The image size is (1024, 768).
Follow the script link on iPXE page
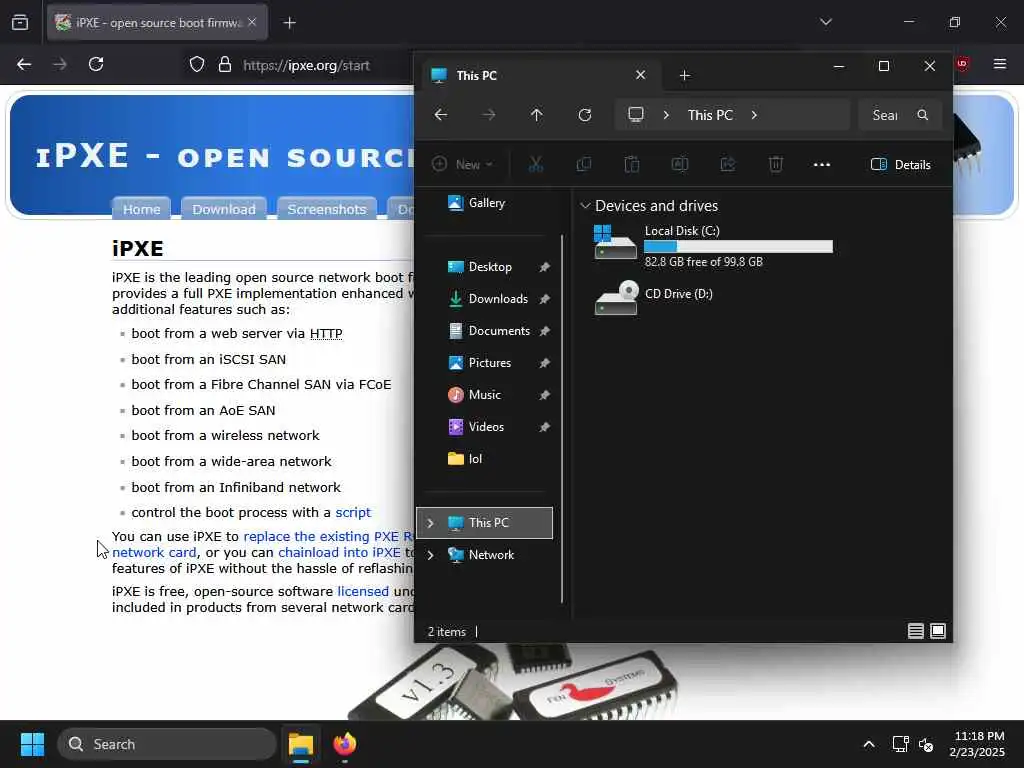(x=353, y=513)
